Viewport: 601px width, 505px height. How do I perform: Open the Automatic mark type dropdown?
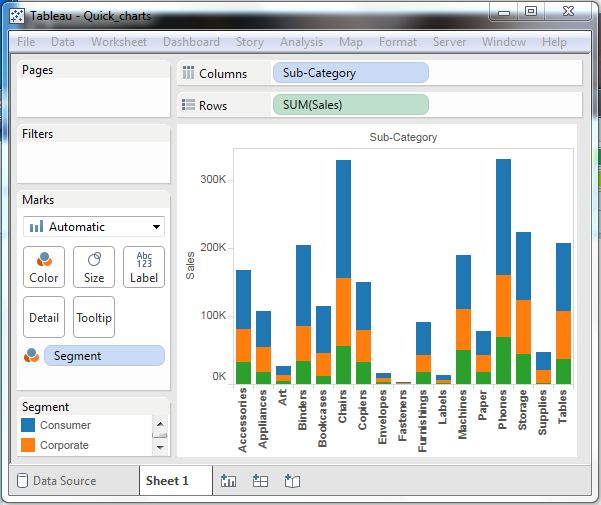point(94,227)
